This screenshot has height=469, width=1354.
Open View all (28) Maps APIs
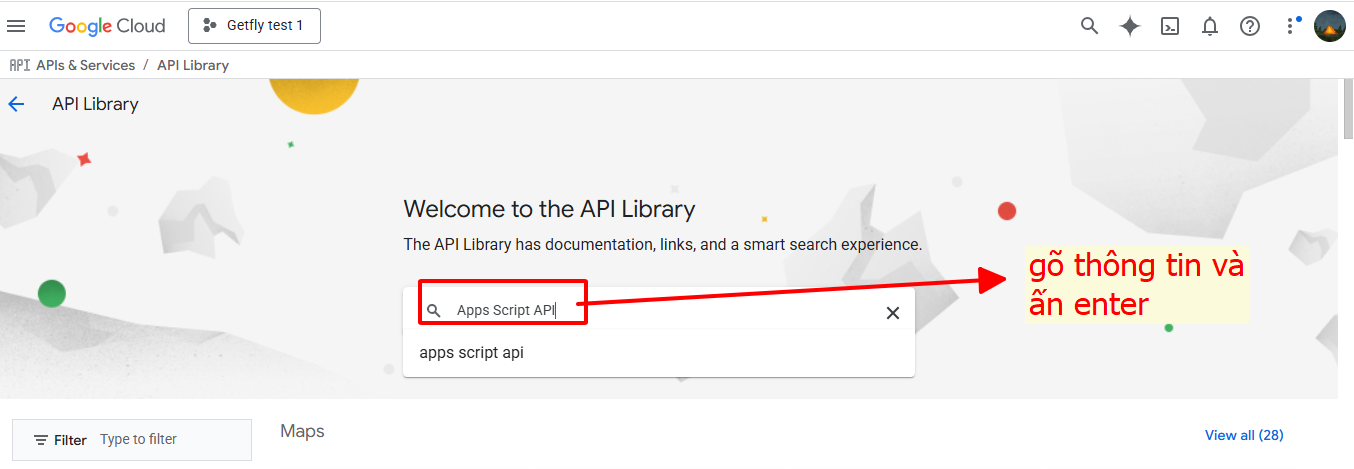coord(1244,435)
